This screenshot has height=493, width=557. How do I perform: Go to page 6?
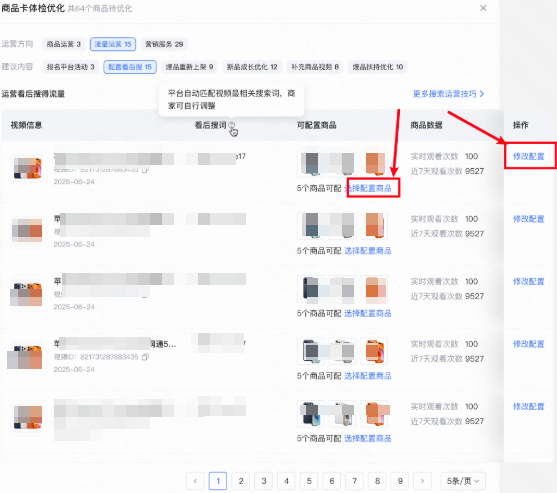[x=331, y=481]
